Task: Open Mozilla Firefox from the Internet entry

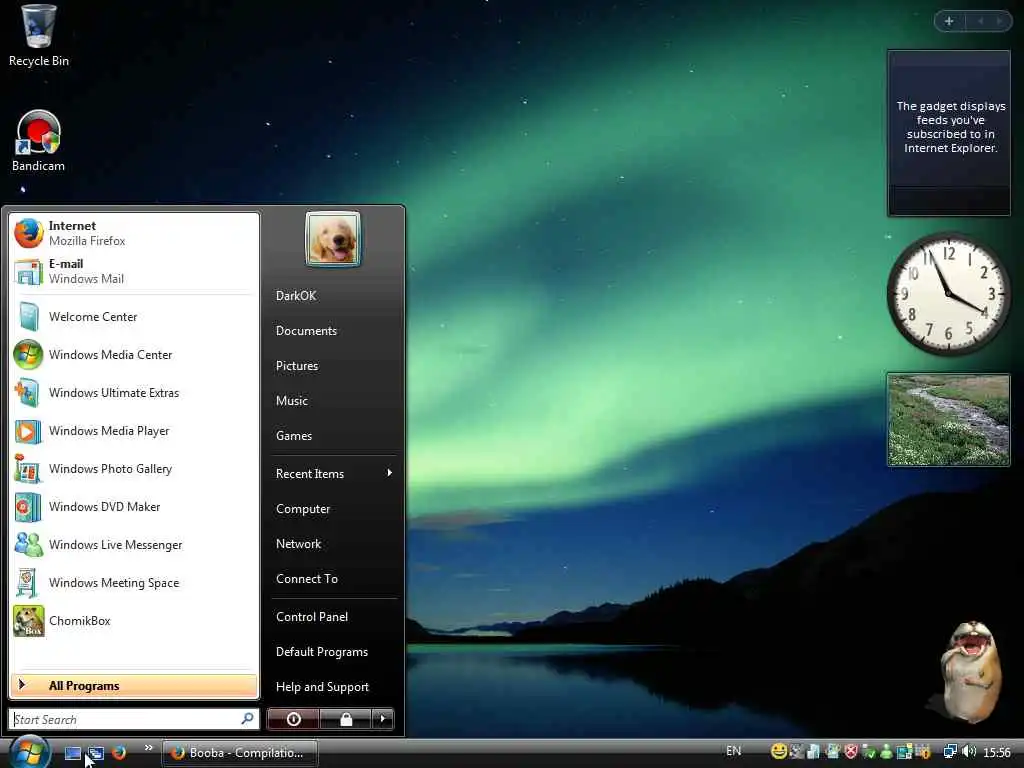Action: click(134, 233)
